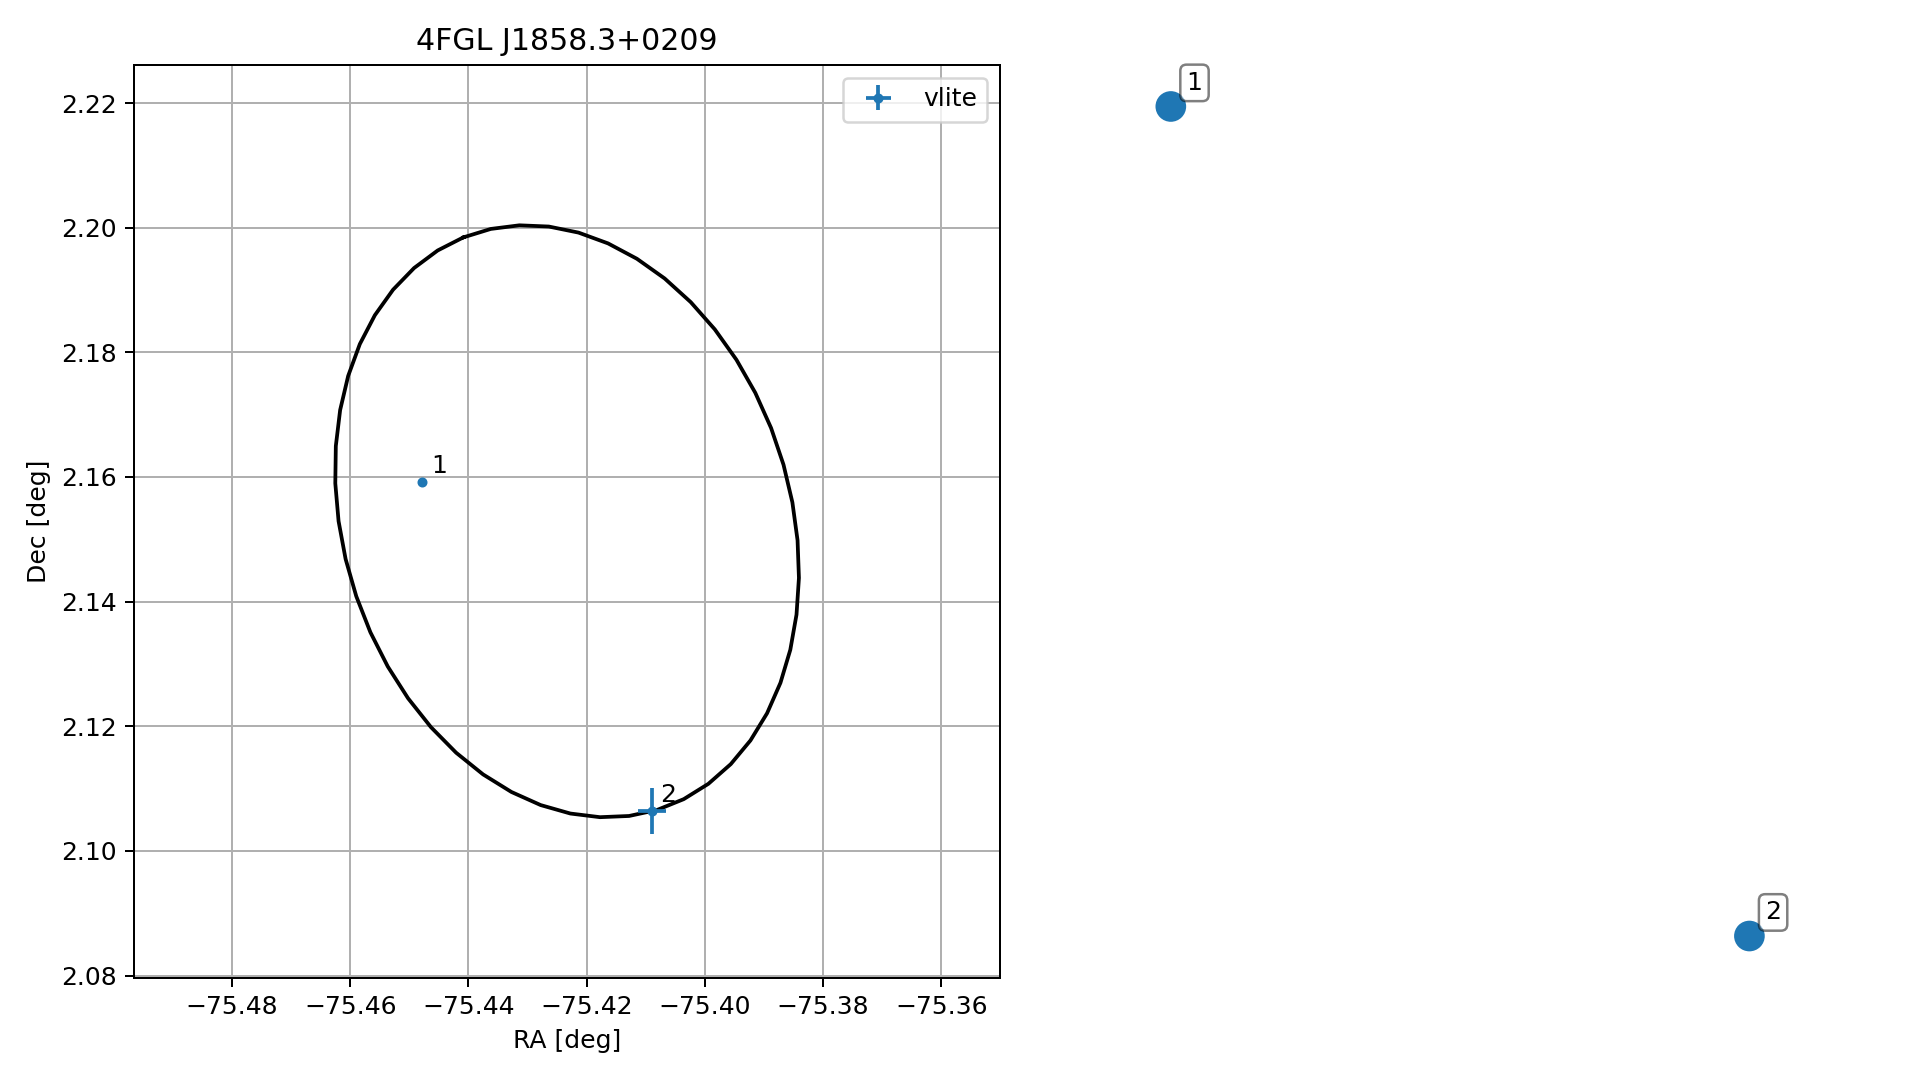Select the vlite crosshair point labeled 2
The width and height of the screenshot is (1919, 1080).
[x=652, y=810]
